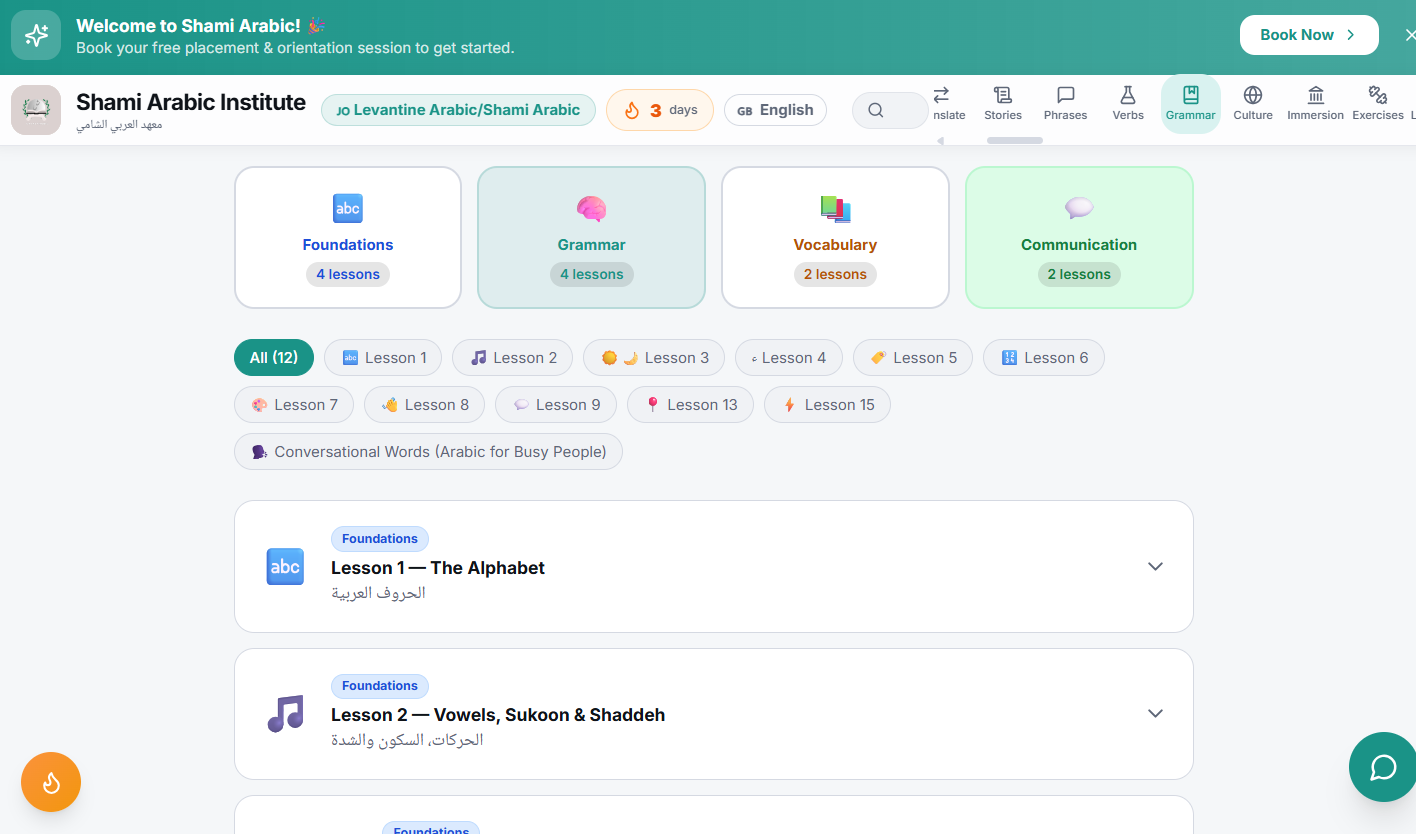
Task: Dismiss the welcome banner
Action: click(x=1409, y=35)
